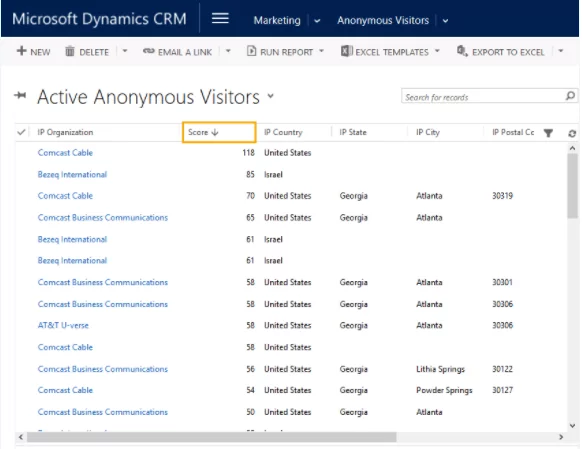Click the DELETE command label
Viewport: 582px width, 449px height.
[x=94, y=52]
